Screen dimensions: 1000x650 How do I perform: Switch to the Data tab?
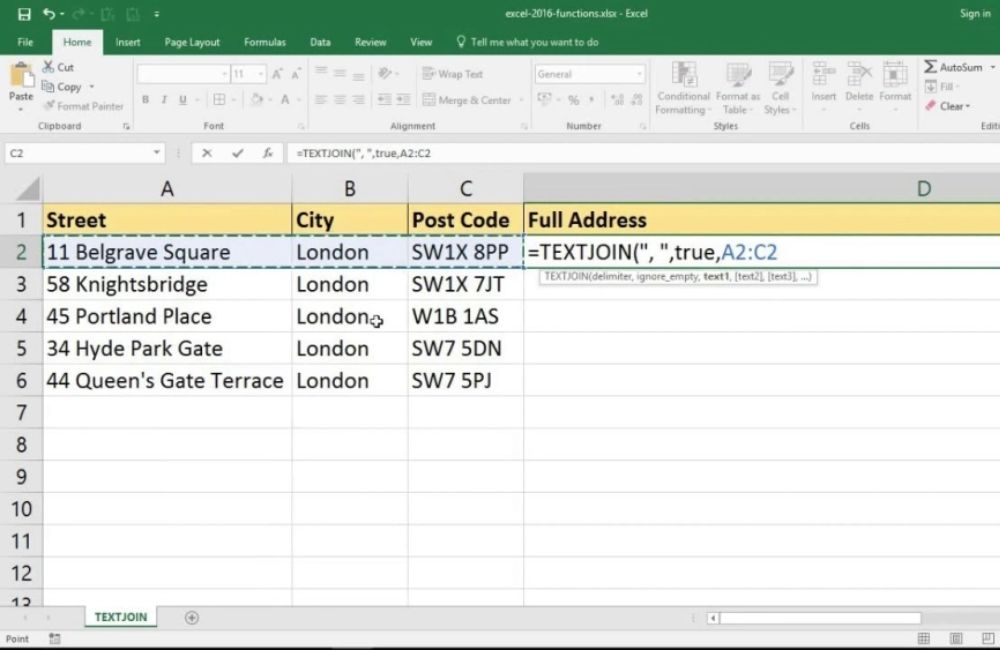click(x=320, y=42)
